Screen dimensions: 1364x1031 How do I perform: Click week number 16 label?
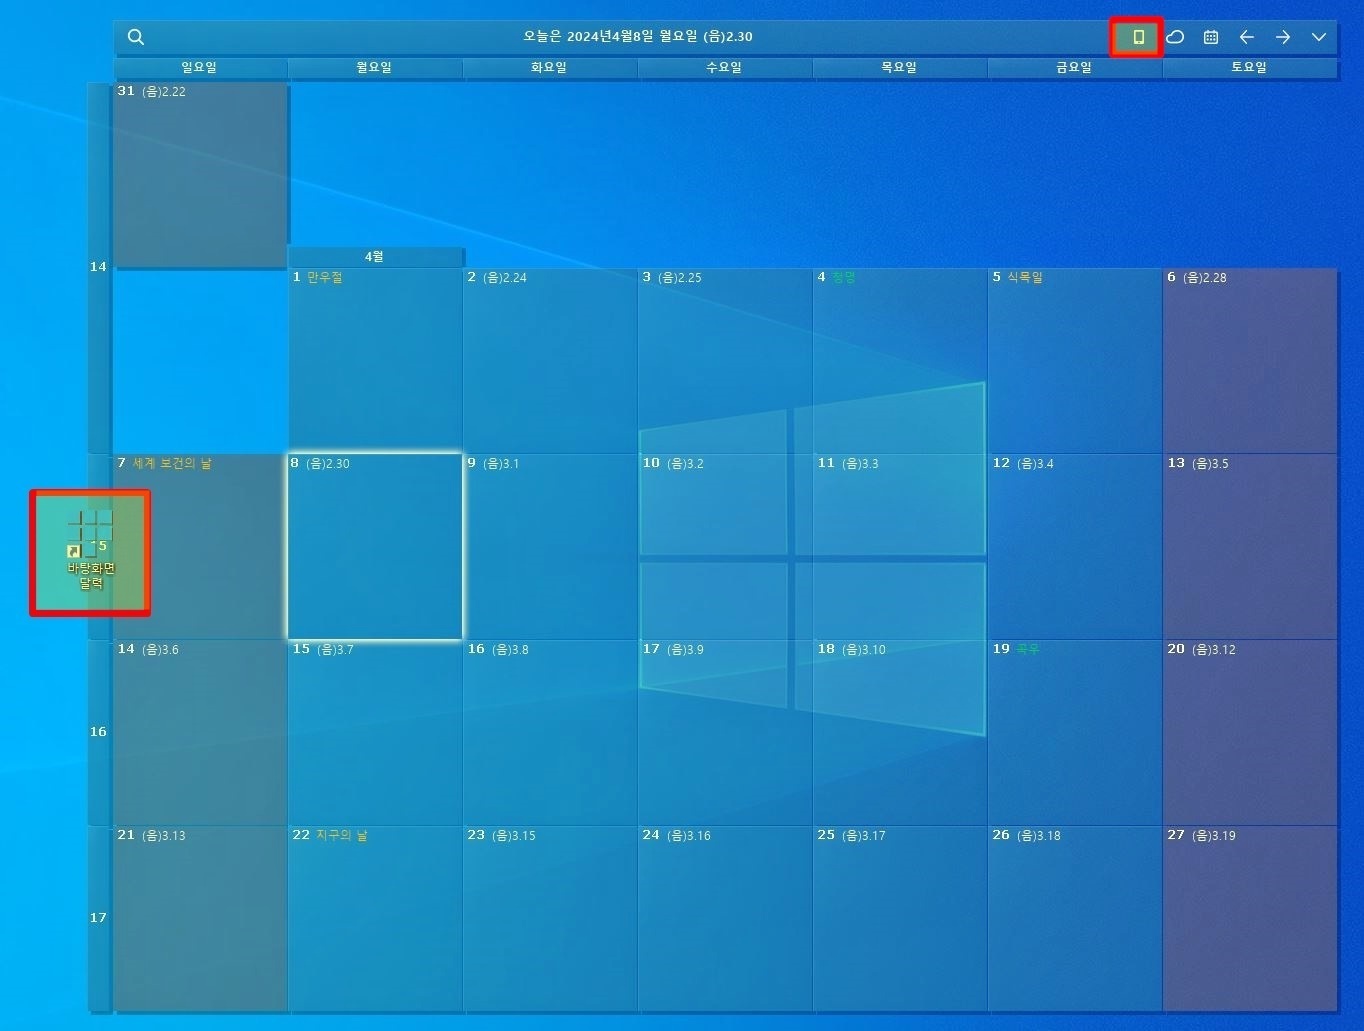98,732
